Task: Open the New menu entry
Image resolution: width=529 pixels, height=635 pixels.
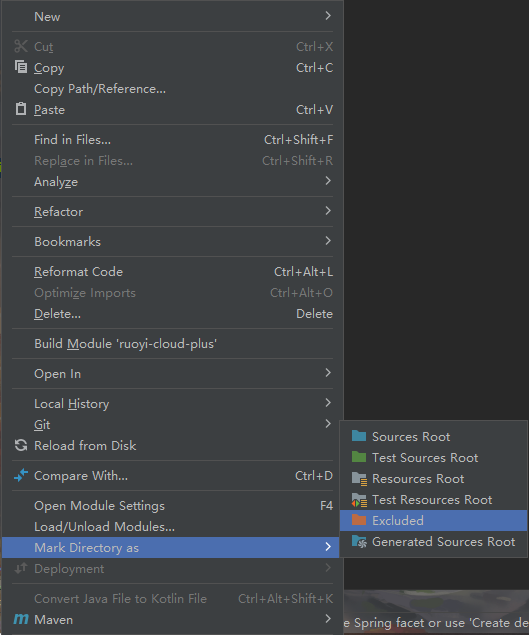Action: point(173,17)
